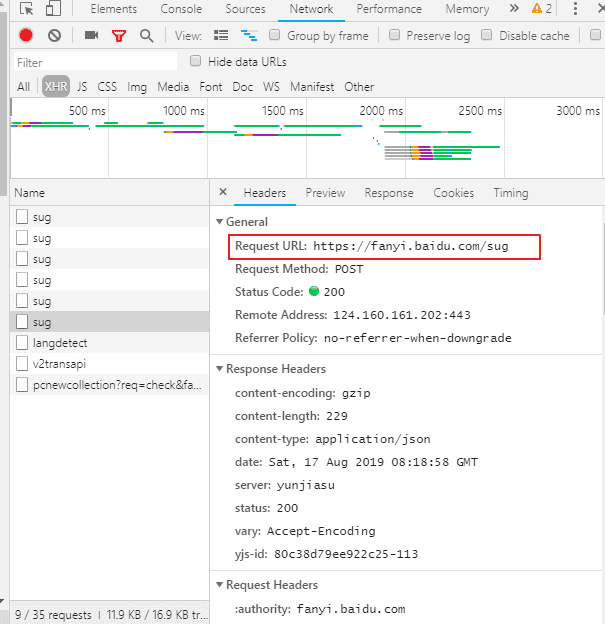
Task: Filter requests by XHR
Action: 56,86
